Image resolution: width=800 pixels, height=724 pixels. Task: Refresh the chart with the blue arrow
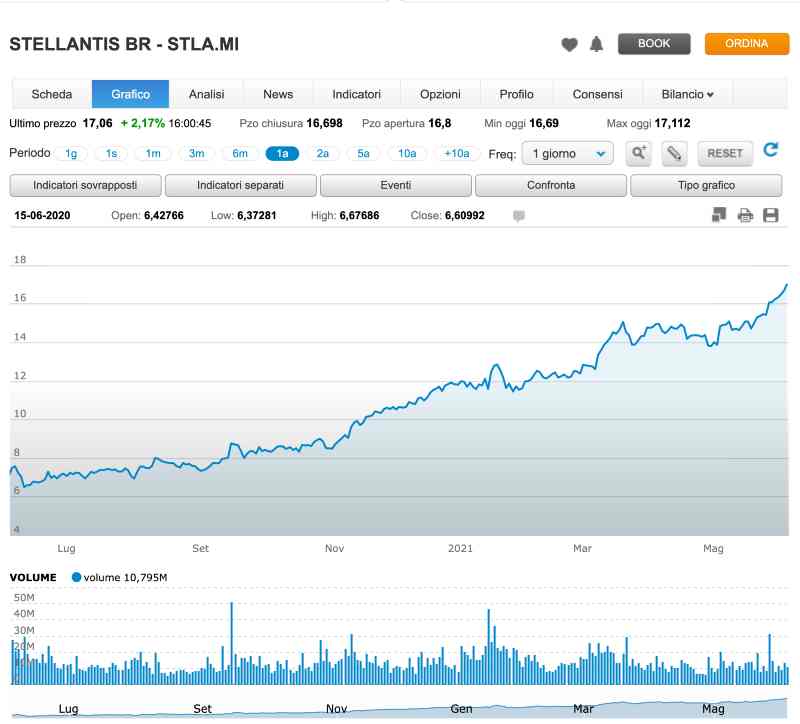[770, 151]
